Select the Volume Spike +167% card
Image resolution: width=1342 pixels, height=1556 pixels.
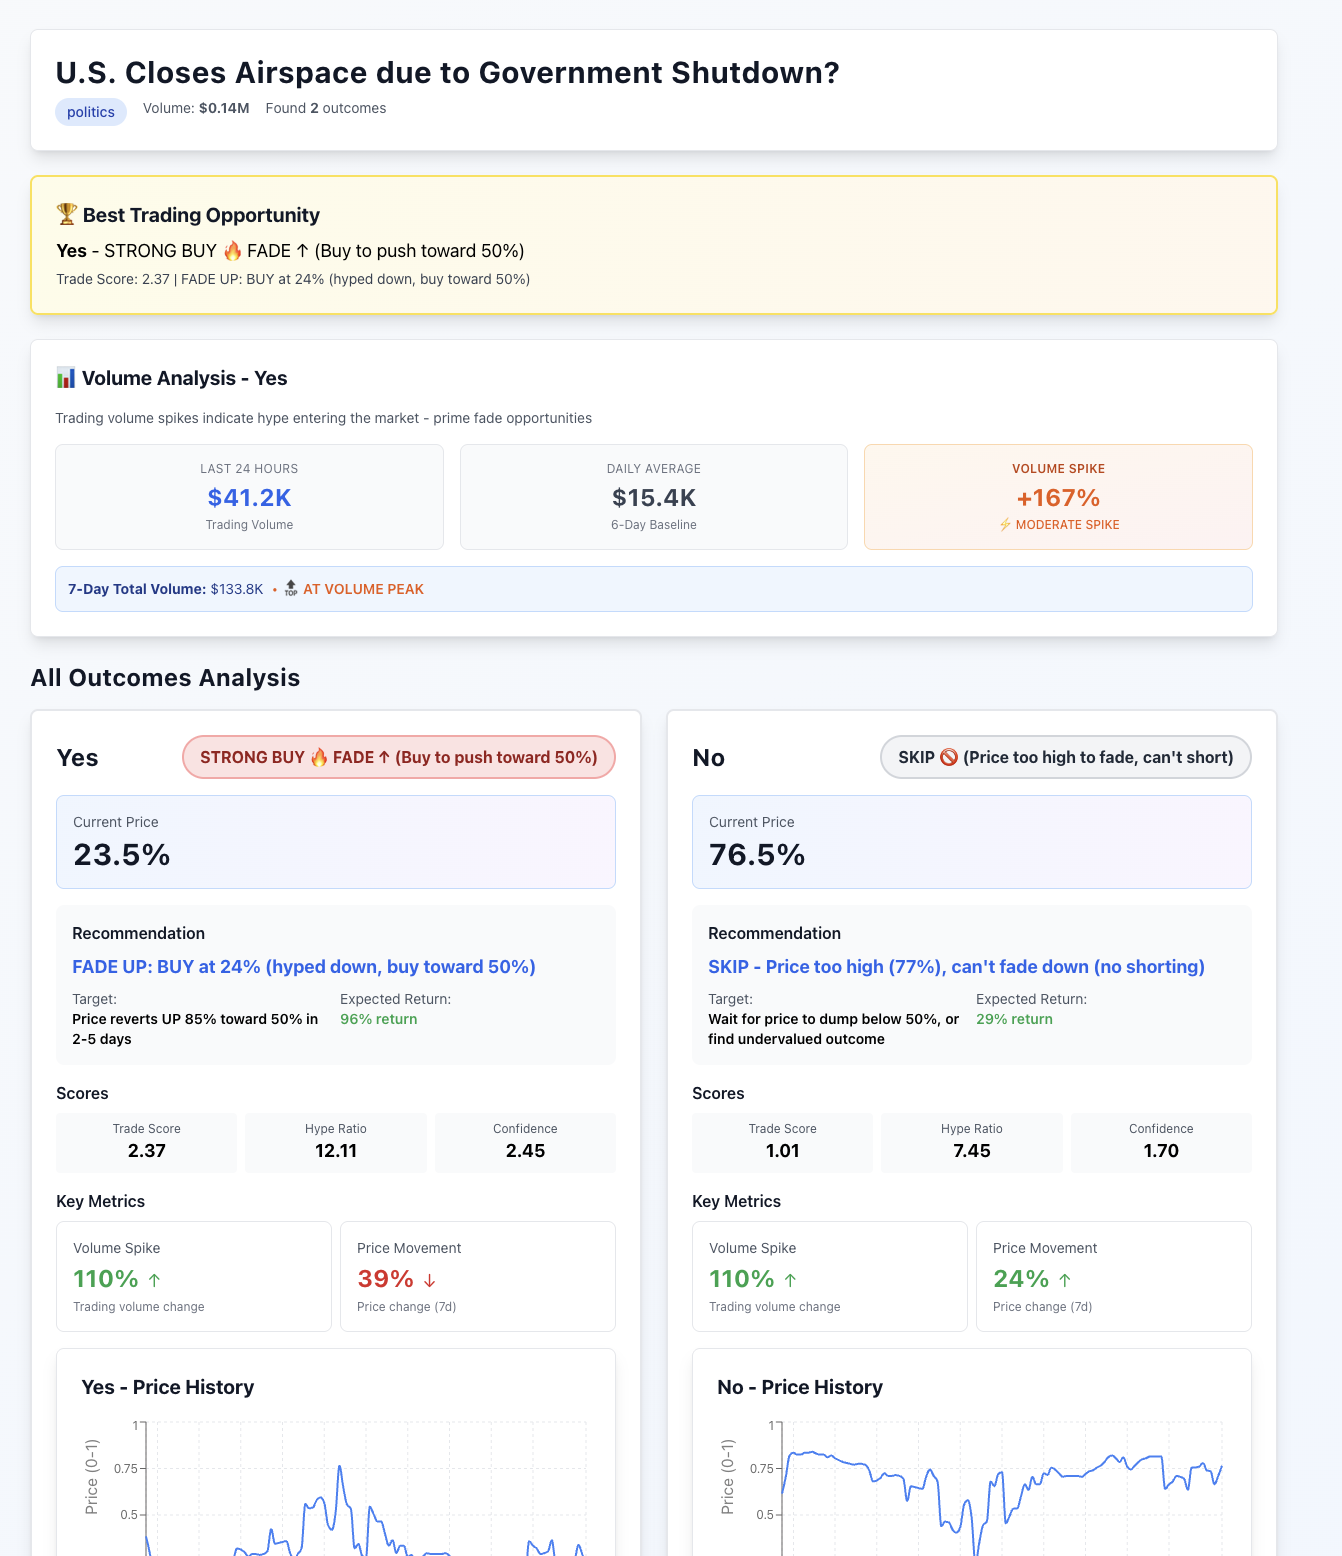click(1058, 497)
